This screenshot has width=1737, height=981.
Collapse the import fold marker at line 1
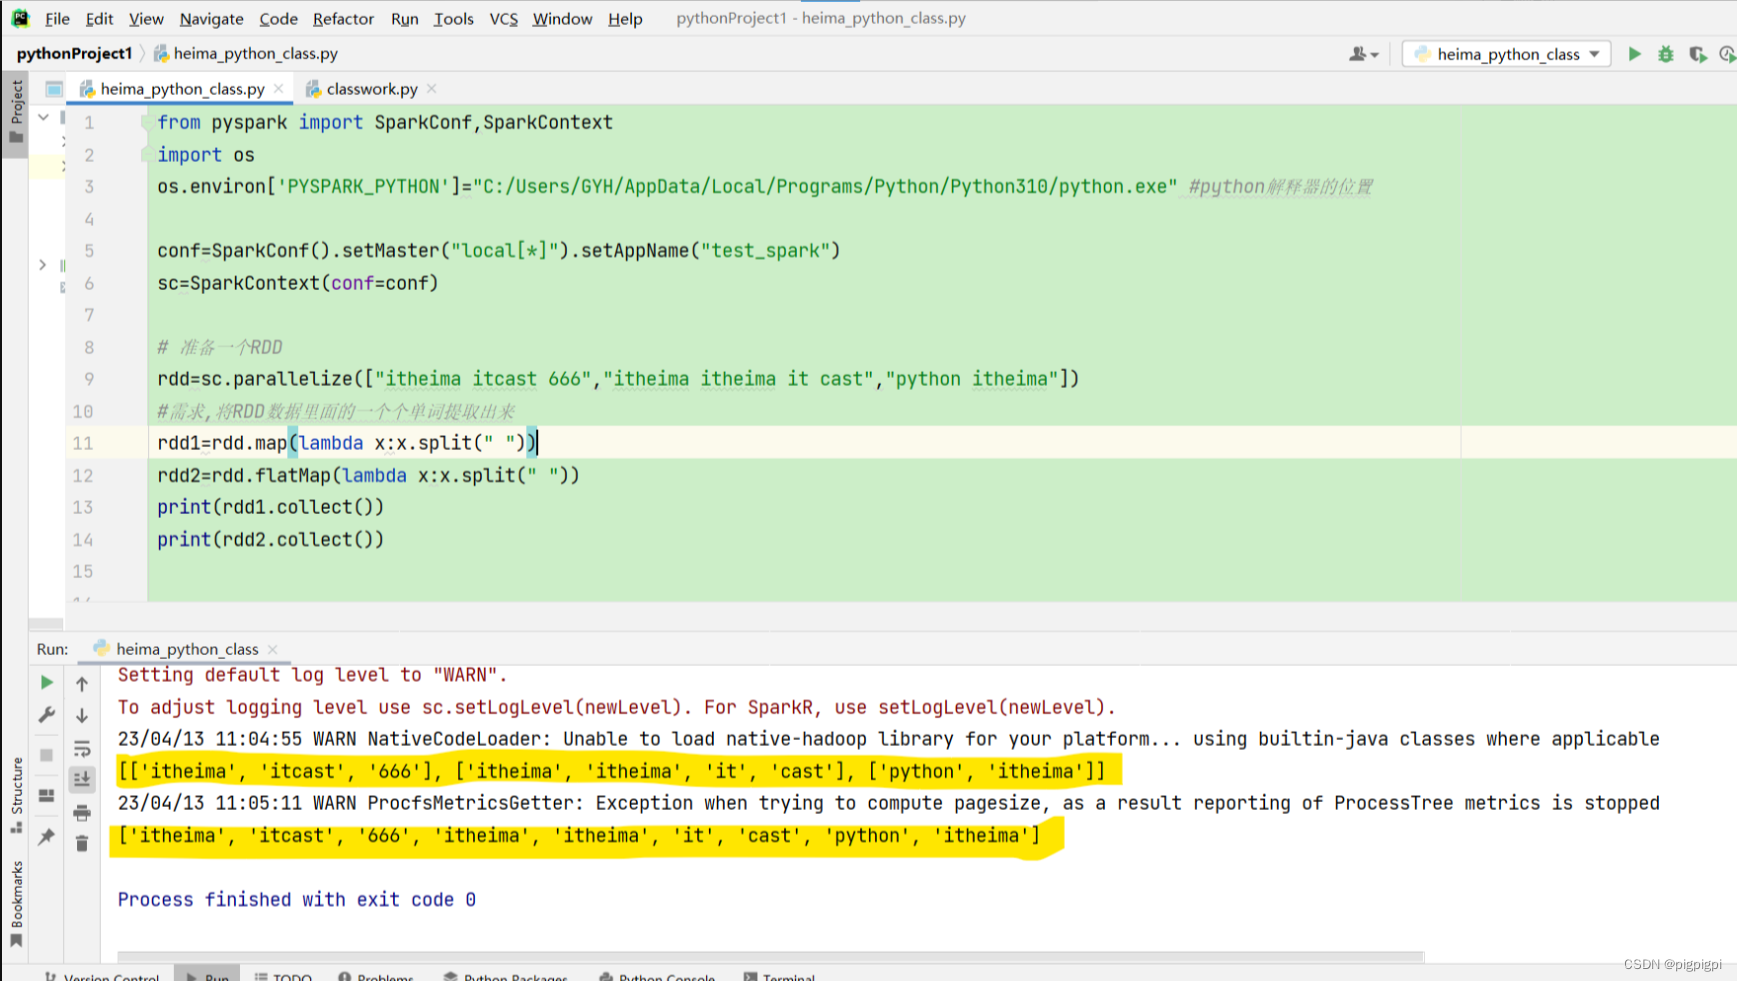coord(148,123)
